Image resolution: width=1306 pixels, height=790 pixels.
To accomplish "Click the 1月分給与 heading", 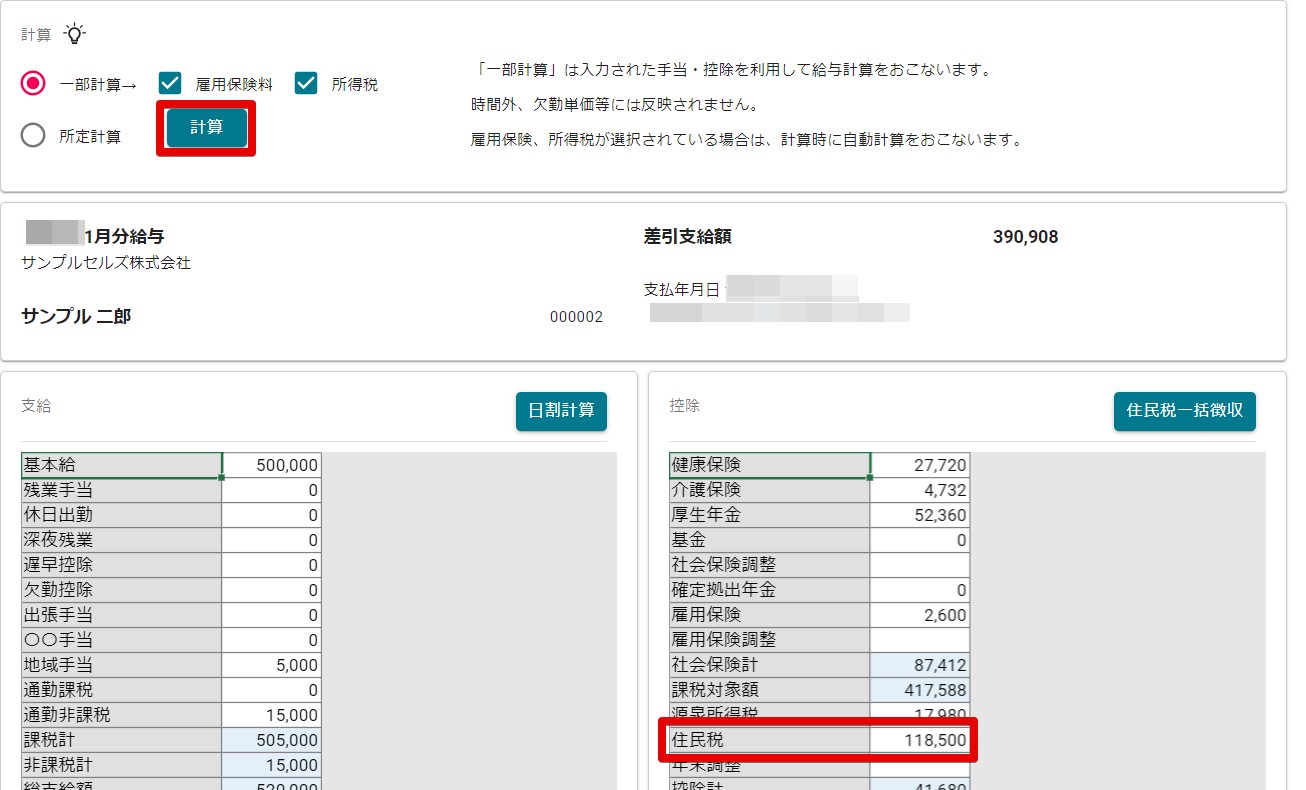I will [x=125, y=236].
